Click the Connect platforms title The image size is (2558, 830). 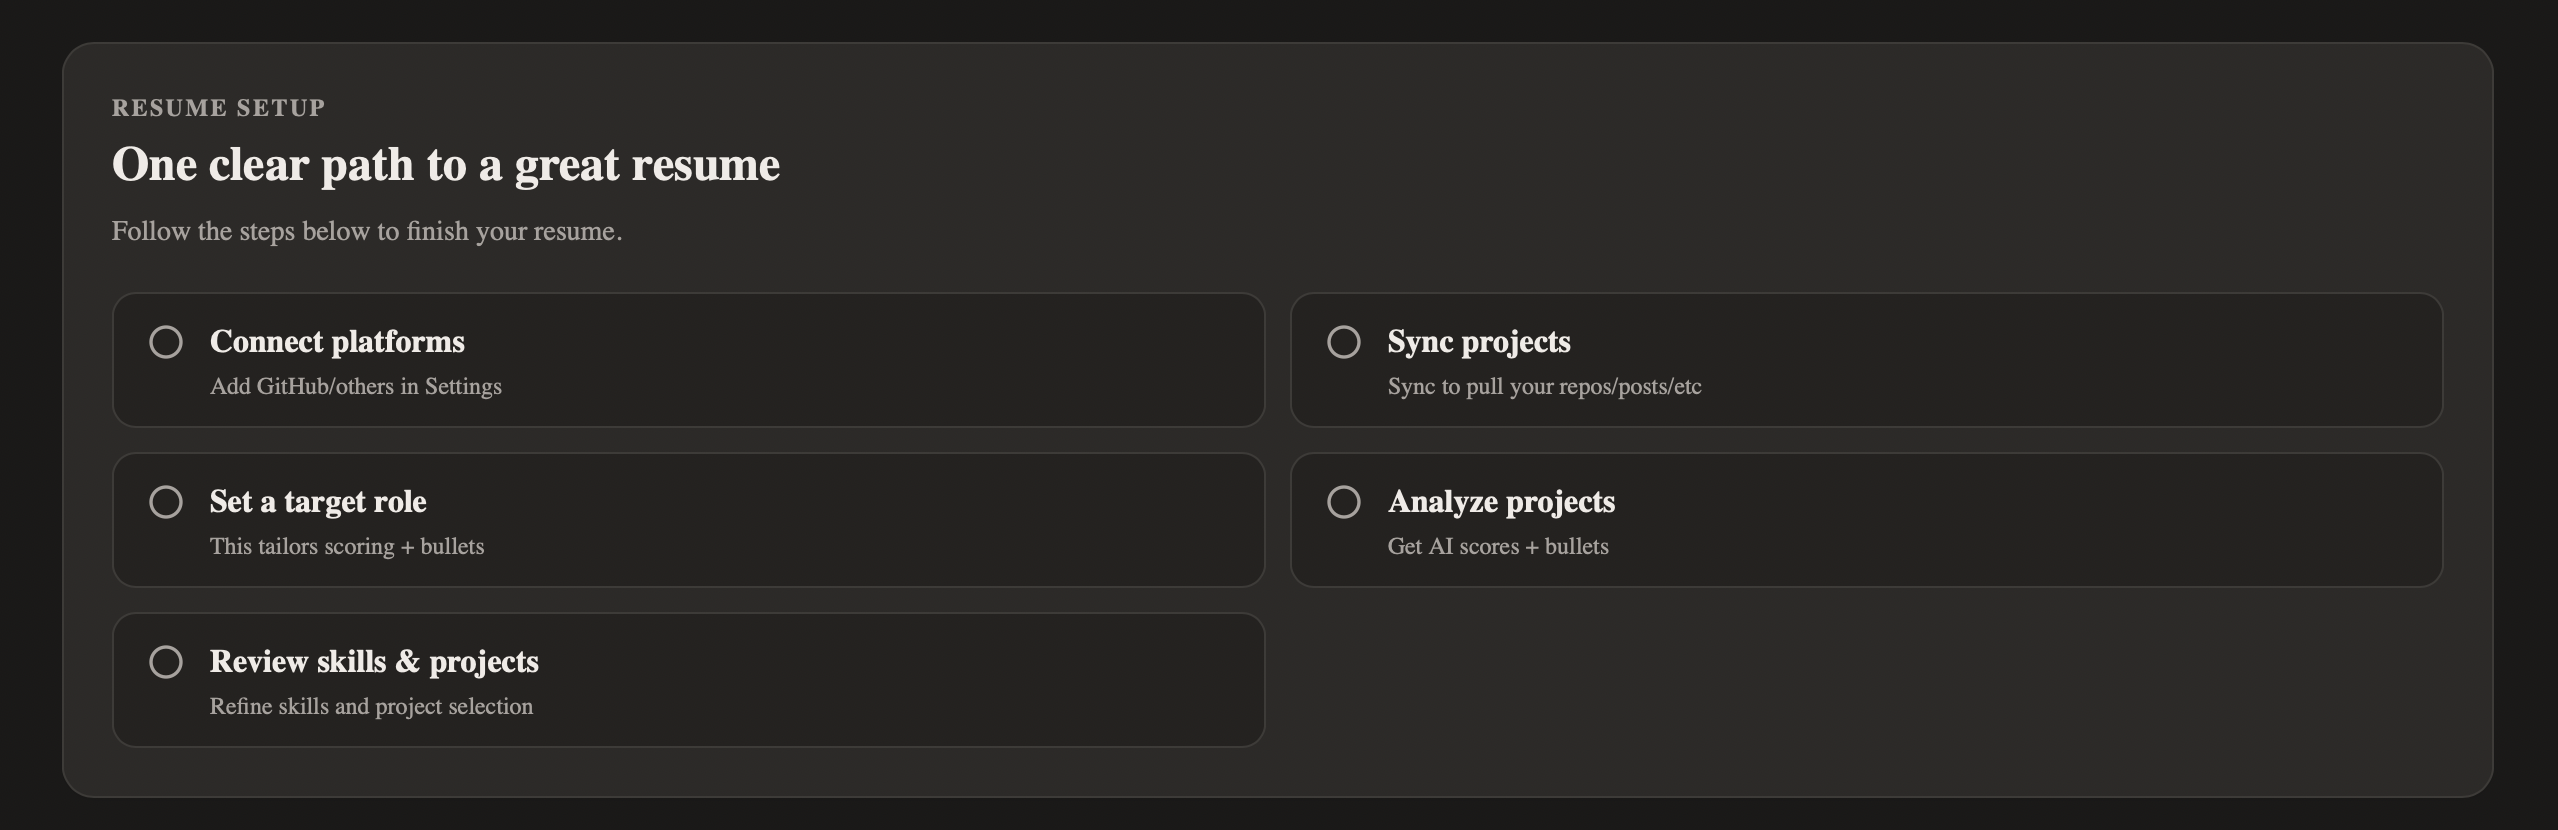coord(336,342)
